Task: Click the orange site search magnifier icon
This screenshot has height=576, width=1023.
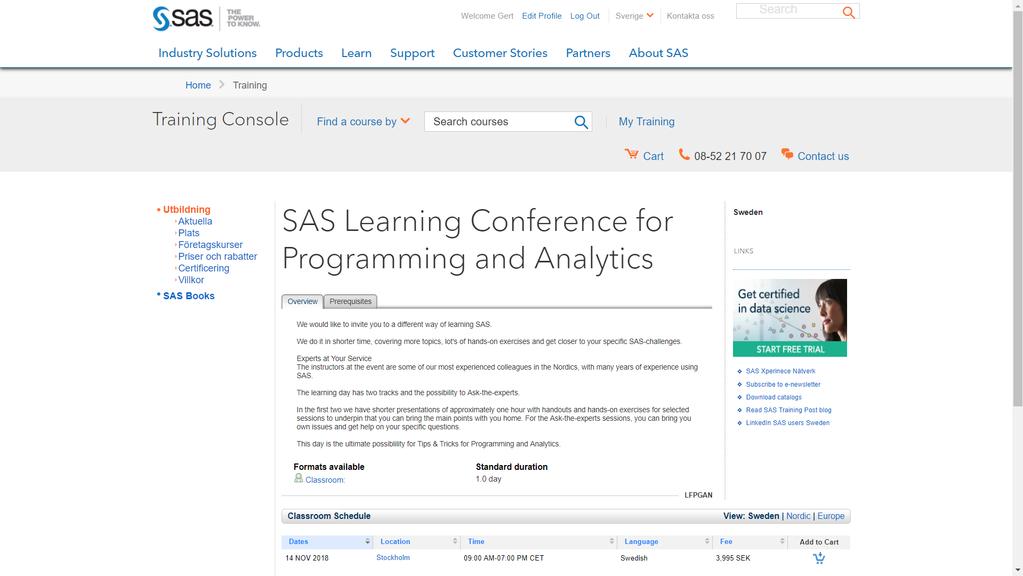Action: coord(848,12)
